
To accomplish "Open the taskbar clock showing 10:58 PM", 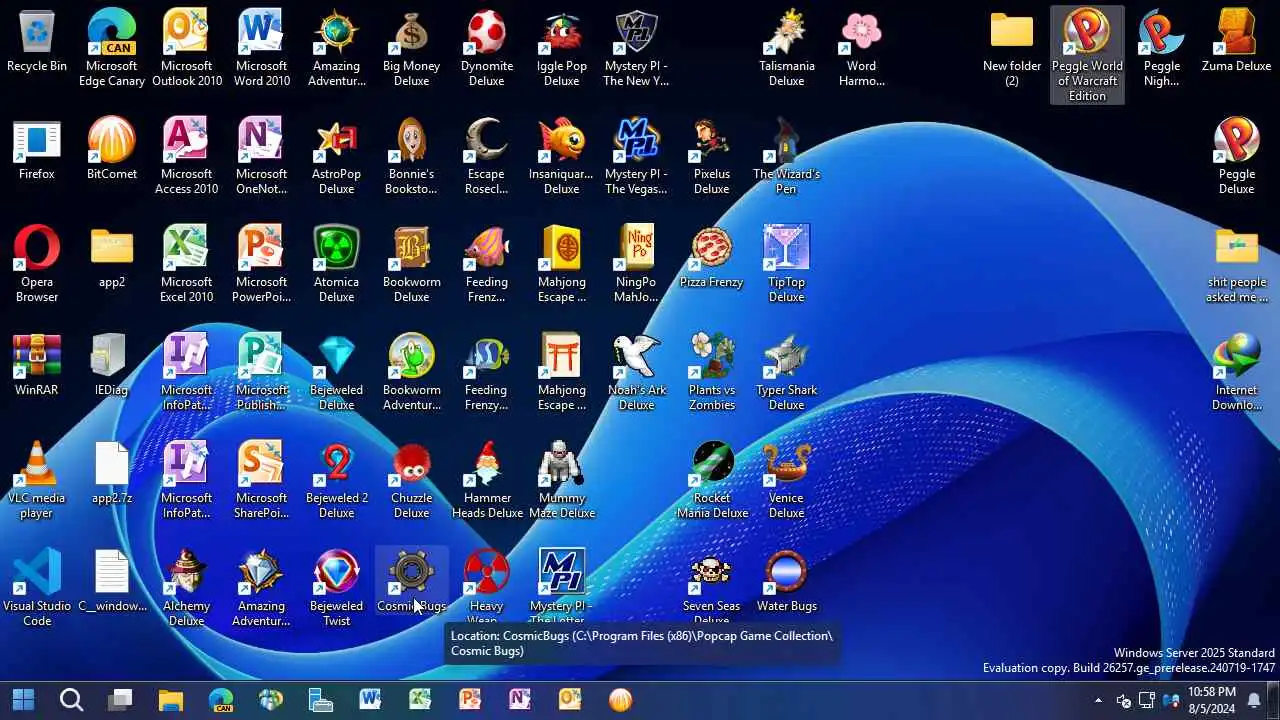I will [x=1211, y=700].
